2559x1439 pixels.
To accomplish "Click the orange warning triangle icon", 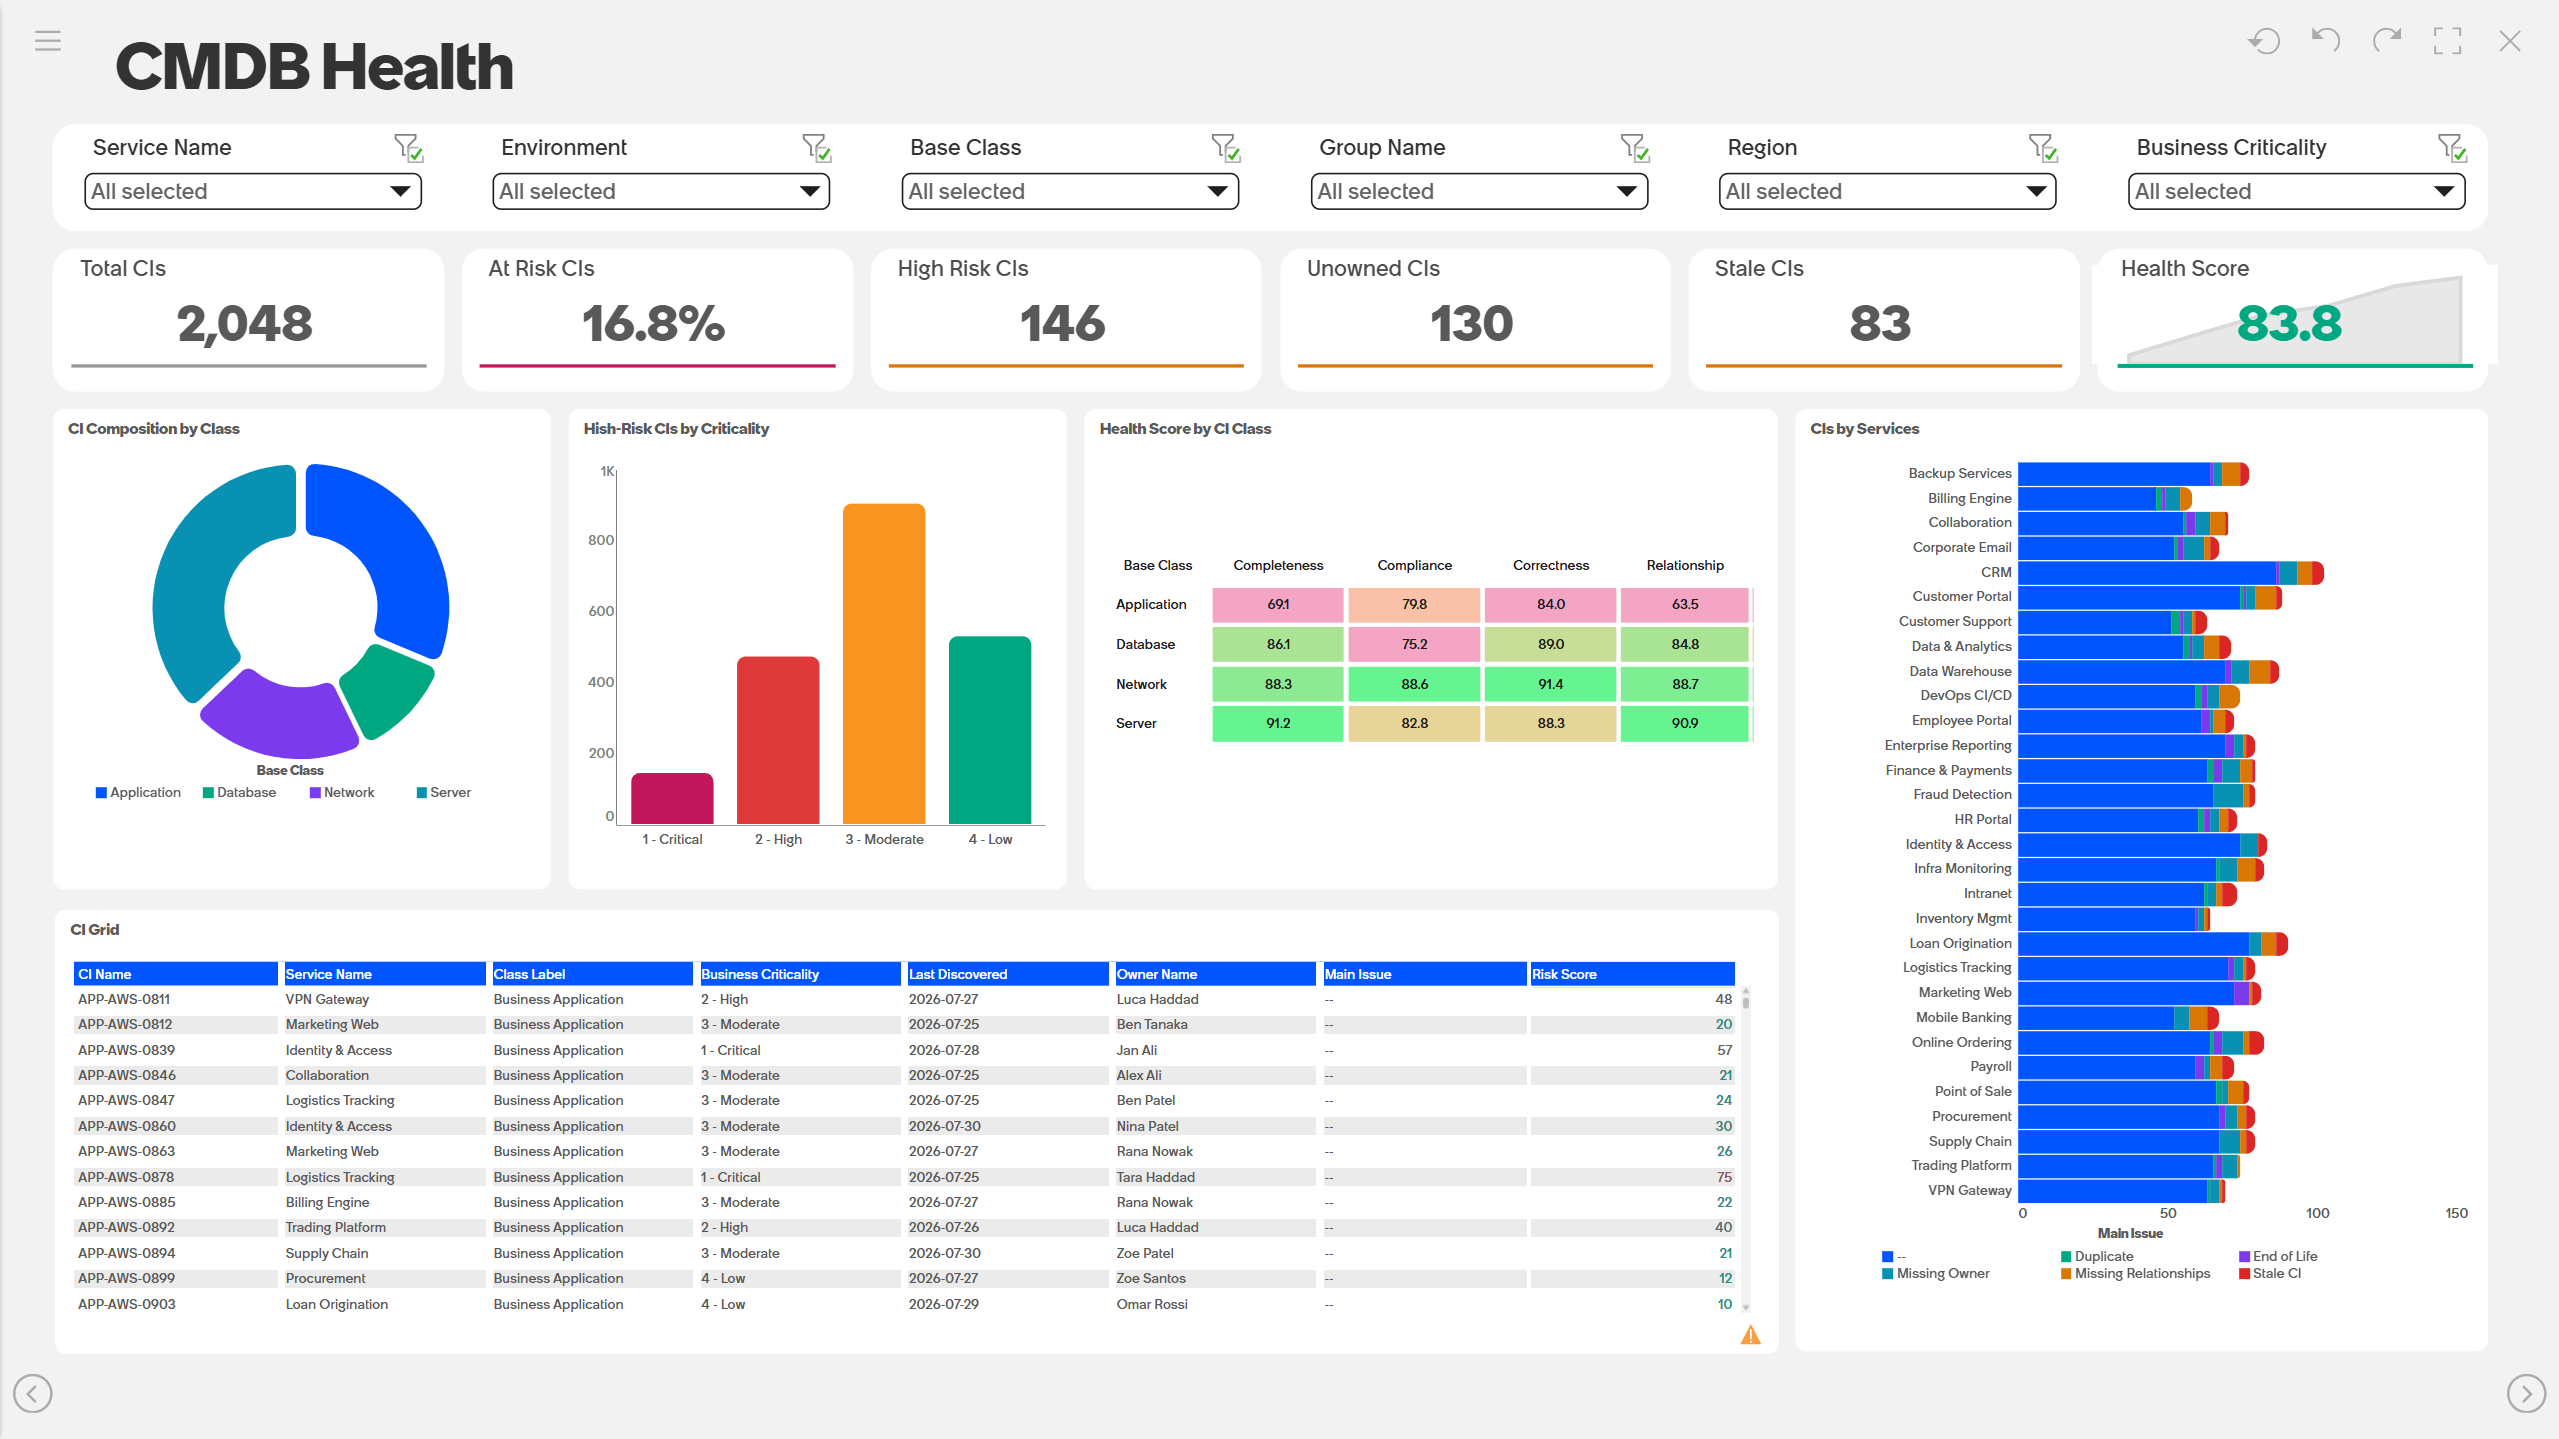I will (x=1750, y=1335).
